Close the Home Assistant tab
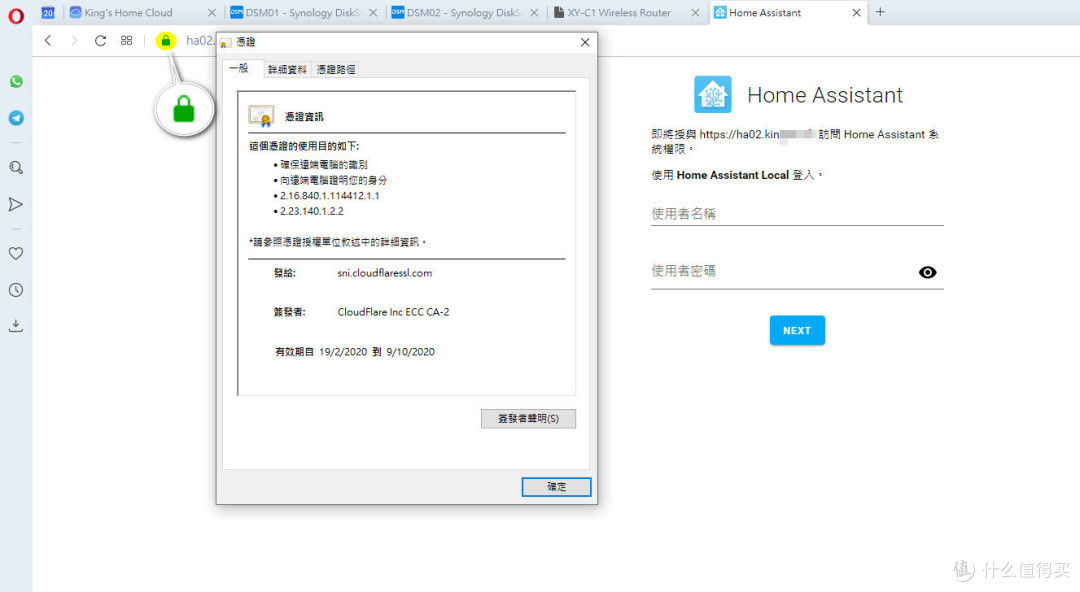 pyautogui.click(x=856, y=12)
